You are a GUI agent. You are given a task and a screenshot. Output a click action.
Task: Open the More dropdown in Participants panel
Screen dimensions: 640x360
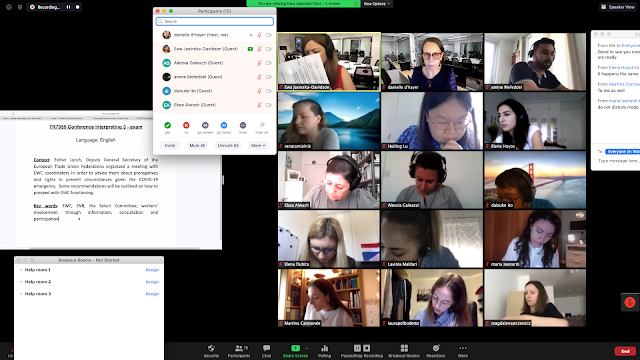258,145
